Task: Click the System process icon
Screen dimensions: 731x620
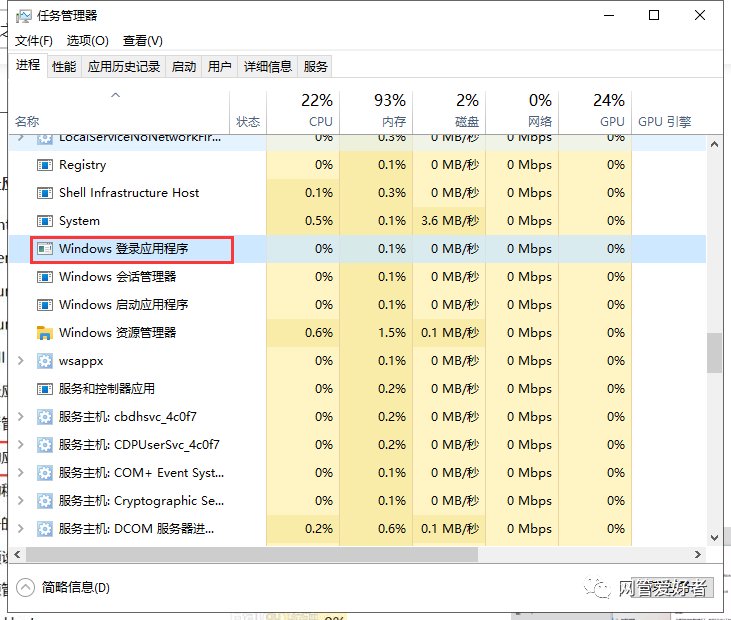Action: pos(45,221)
